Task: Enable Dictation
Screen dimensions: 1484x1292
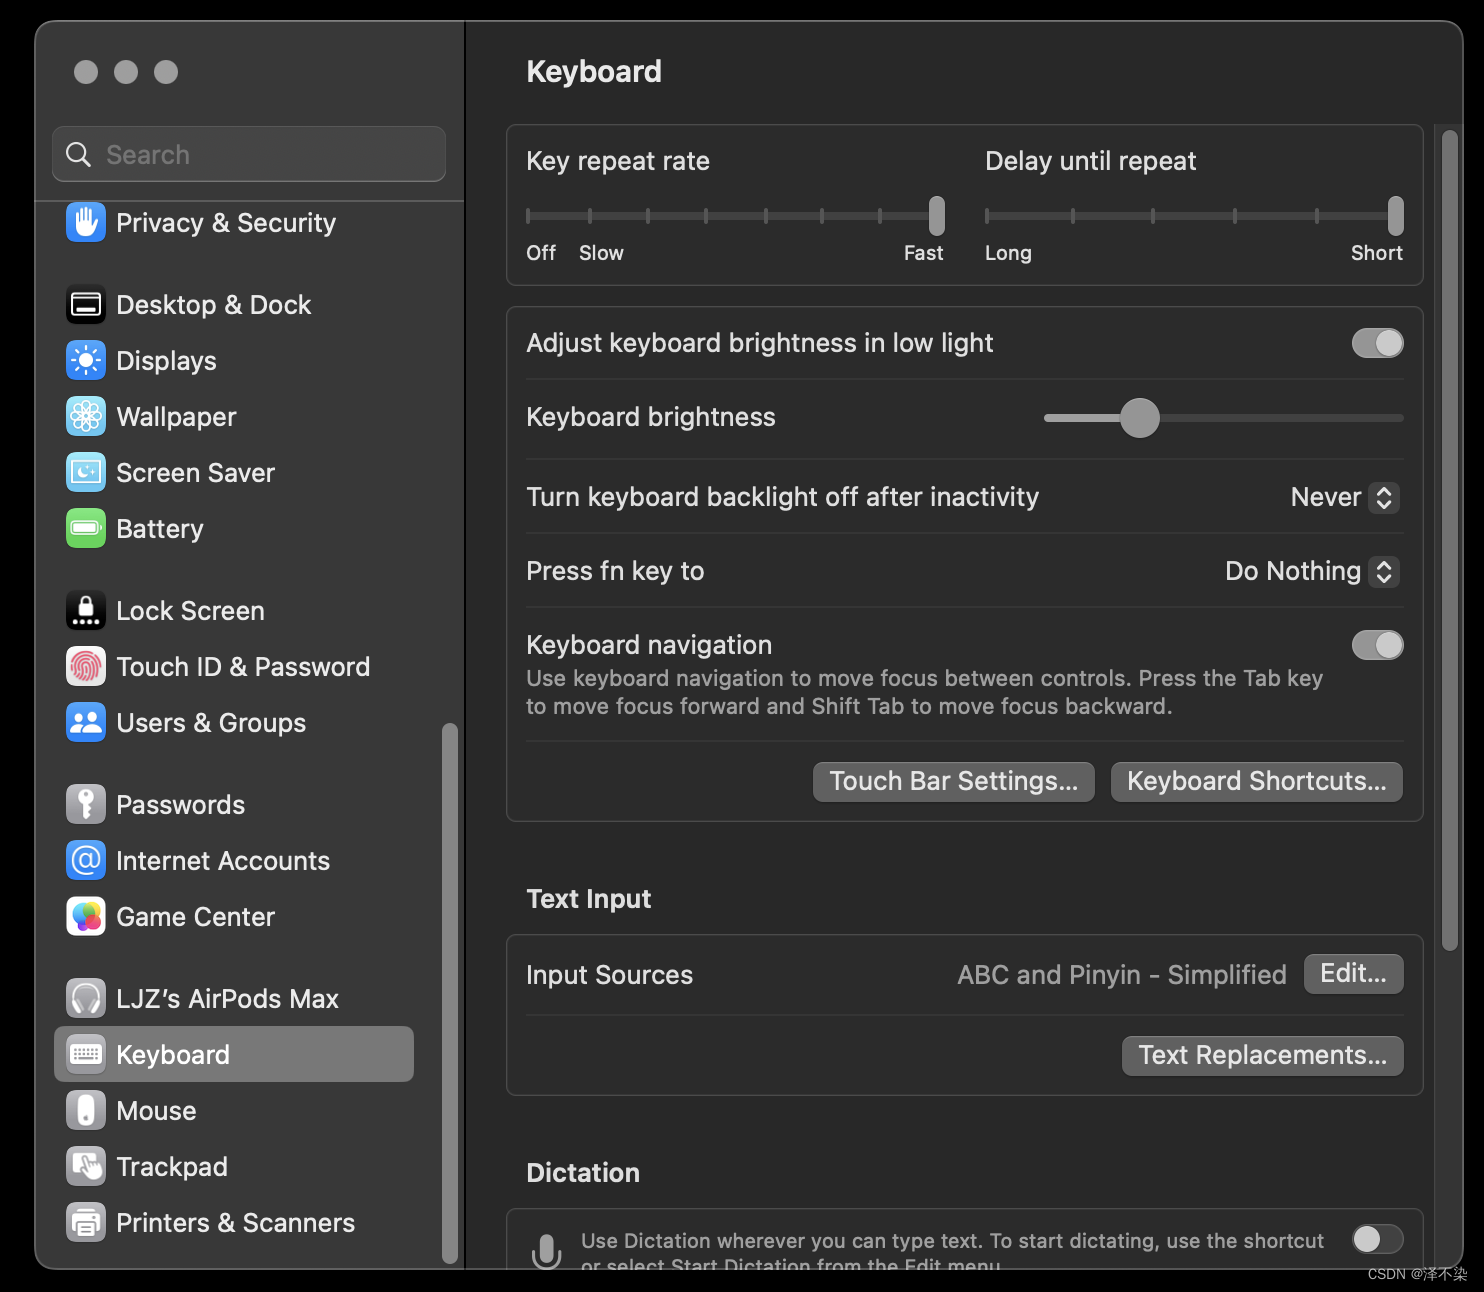Action: coord(1377,1239)
